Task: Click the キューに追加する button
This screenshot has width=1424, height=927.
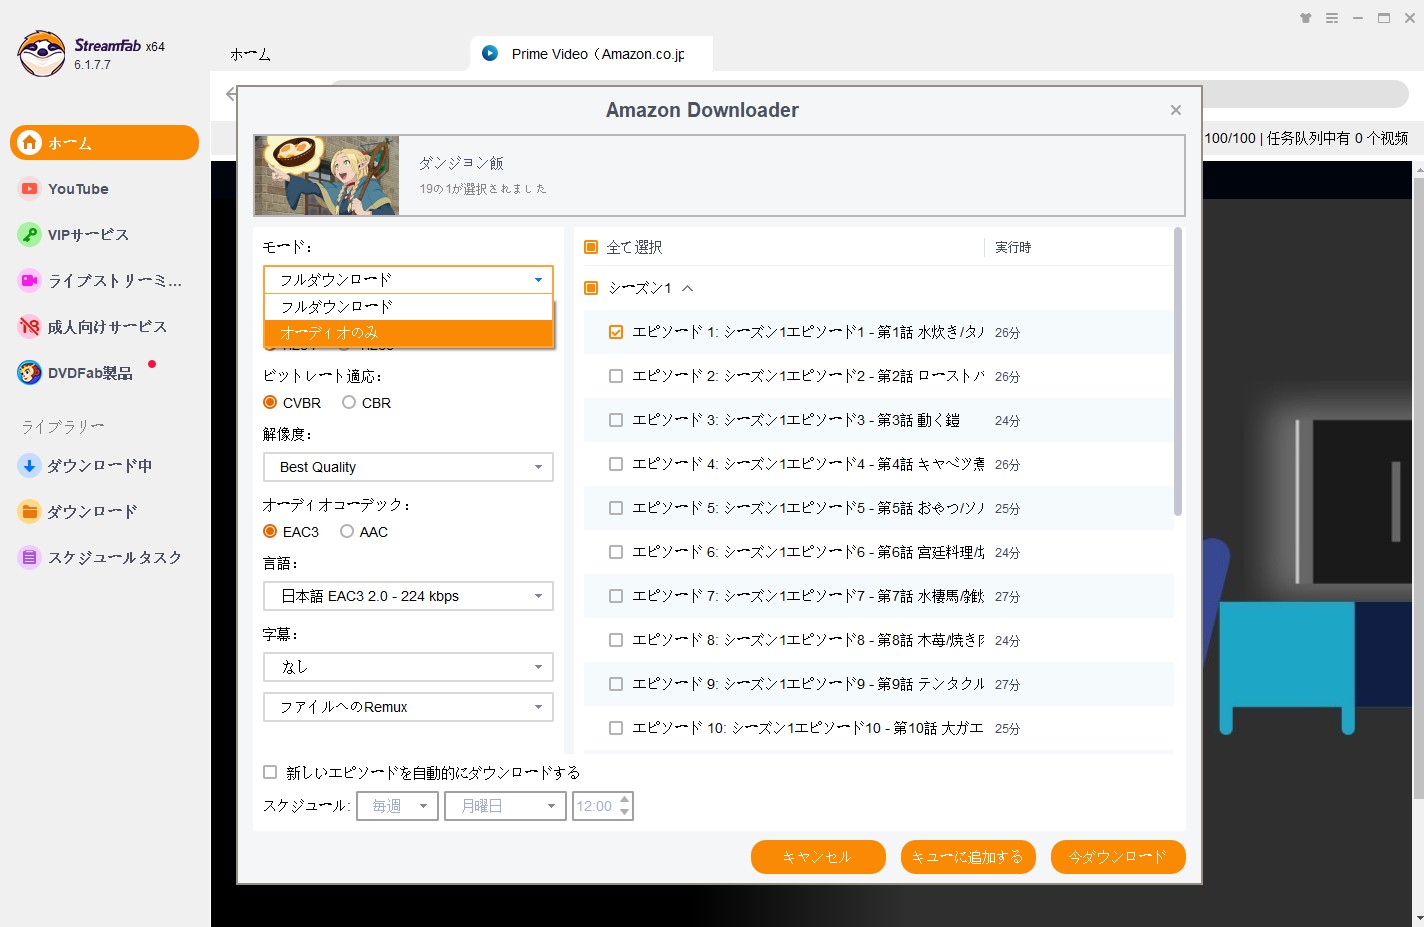Action: (x=968, y=857)
